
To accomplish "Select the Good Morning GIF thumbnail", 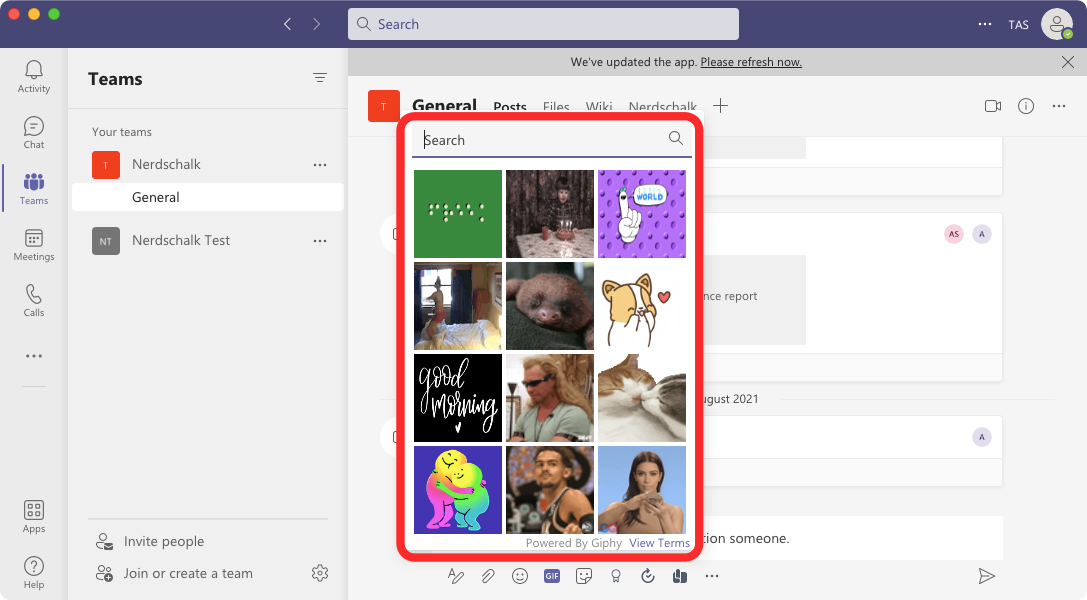I will click(x=457, y=398).
